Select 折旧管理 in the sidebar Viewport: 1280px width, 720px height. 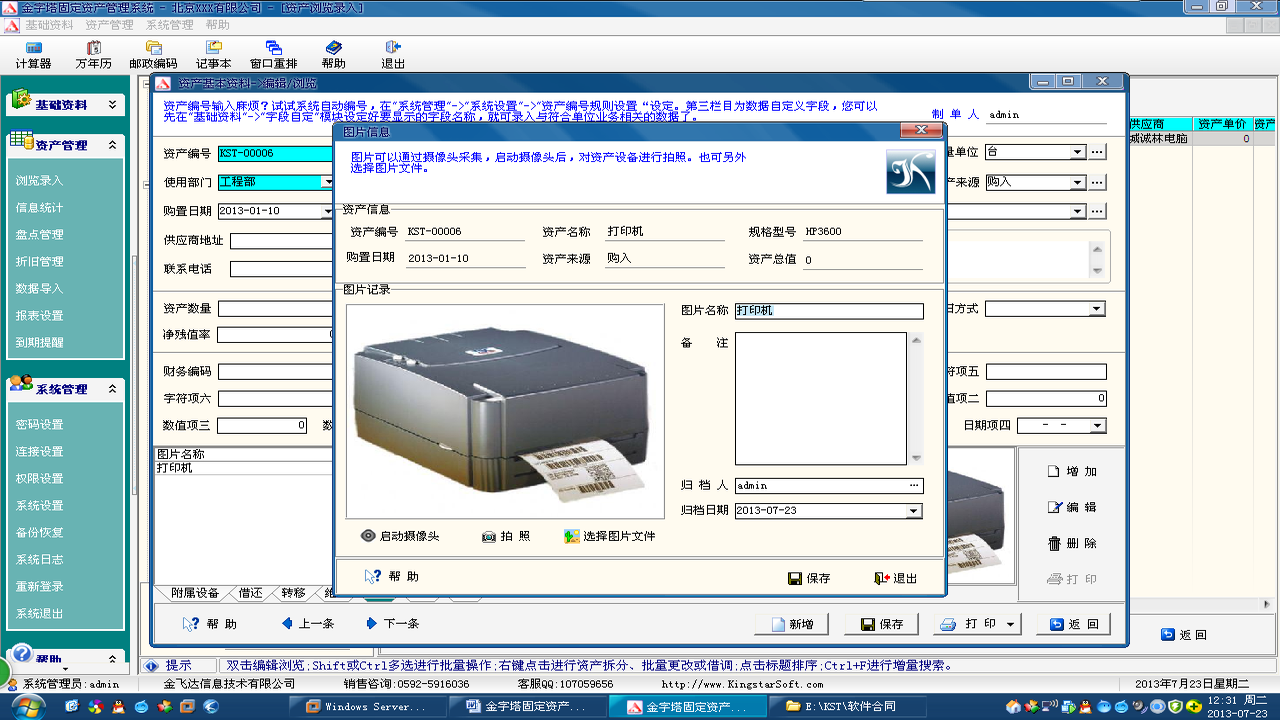click(40, 262)
